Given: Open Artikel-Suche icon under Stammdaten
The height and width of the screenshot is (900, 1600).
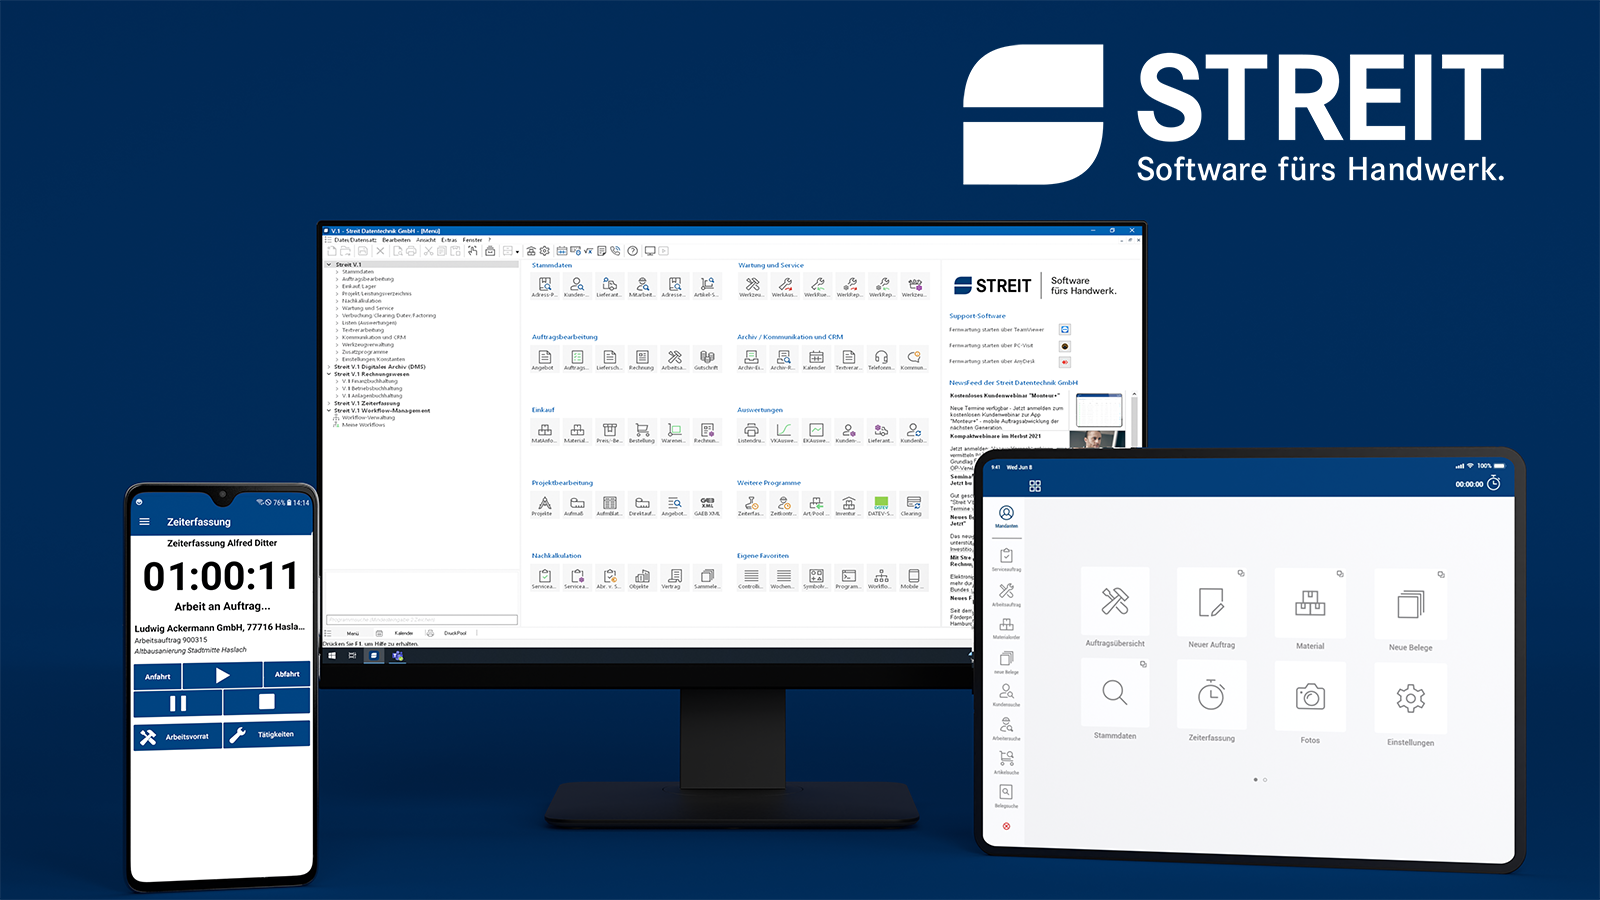Looking at the screenshot, I should tap(707, 285).
